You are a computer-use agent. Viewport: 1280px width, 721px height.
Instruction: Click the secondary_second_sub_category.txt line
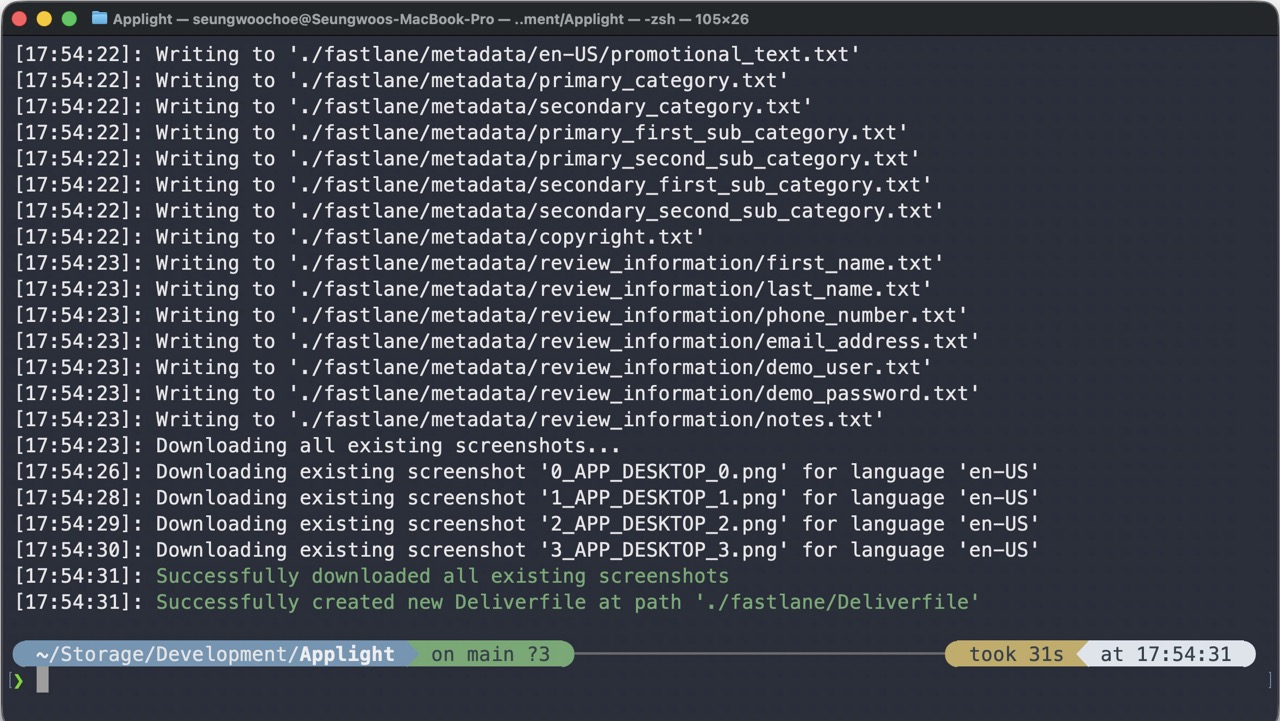[x=479, y=211]
